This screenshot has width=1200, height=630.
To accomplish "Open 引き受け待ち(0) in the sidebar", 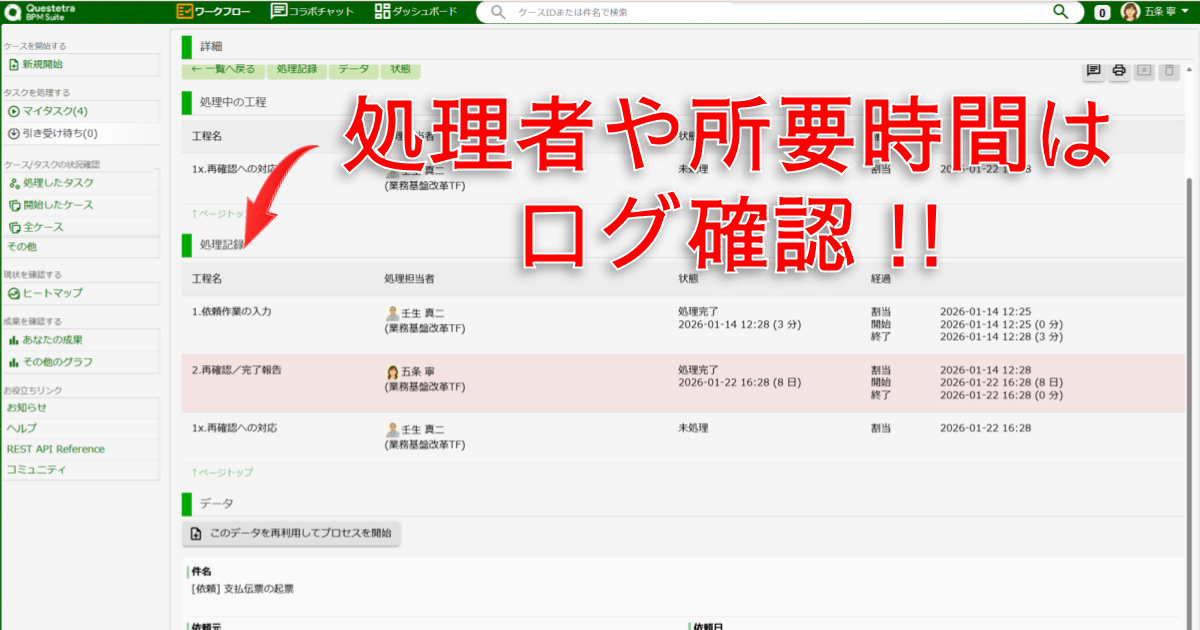I will click(80, 133).
